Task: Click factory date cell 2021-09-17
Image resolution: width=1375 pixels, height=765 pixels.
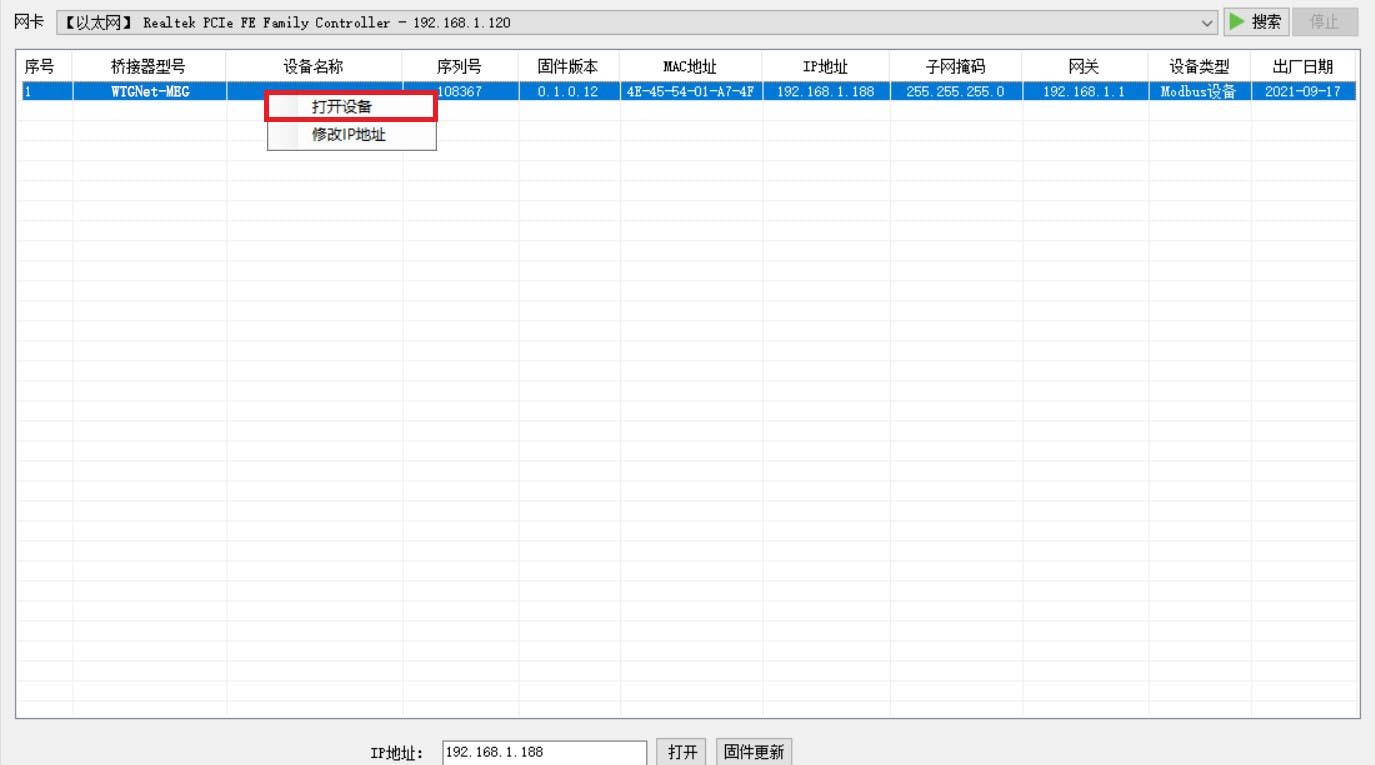Action: (x=1303, y=92)
